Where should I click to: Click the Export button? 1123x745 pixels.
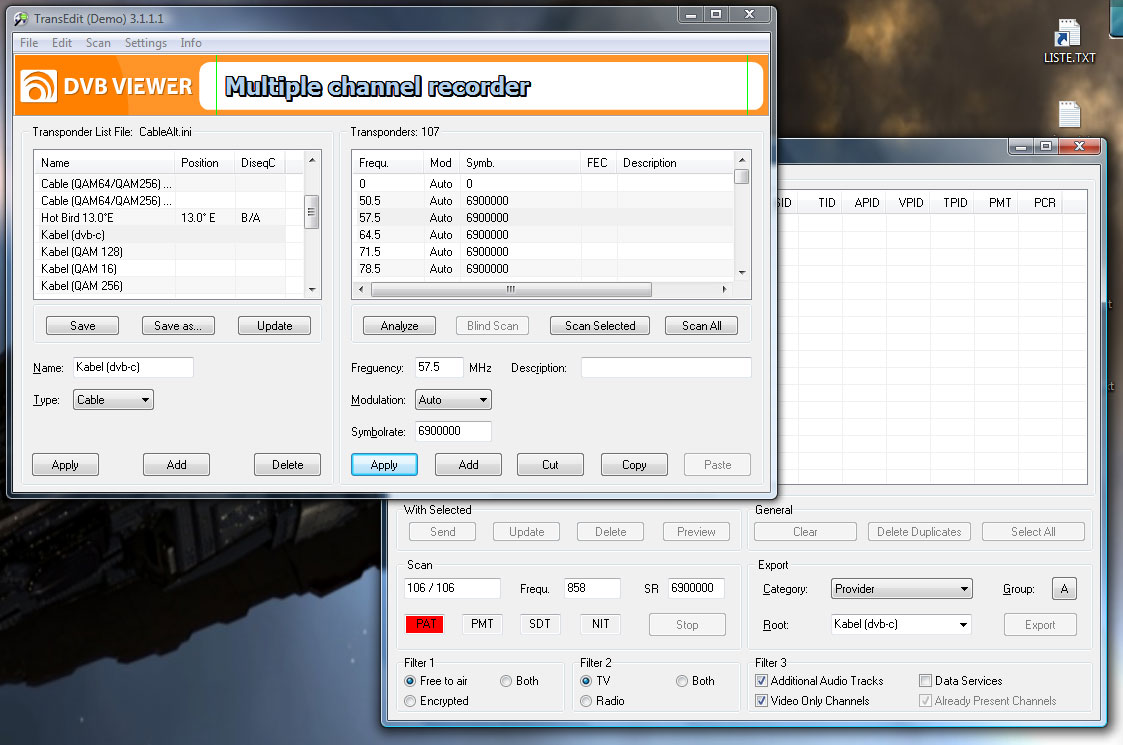(x=1040, y=625)
